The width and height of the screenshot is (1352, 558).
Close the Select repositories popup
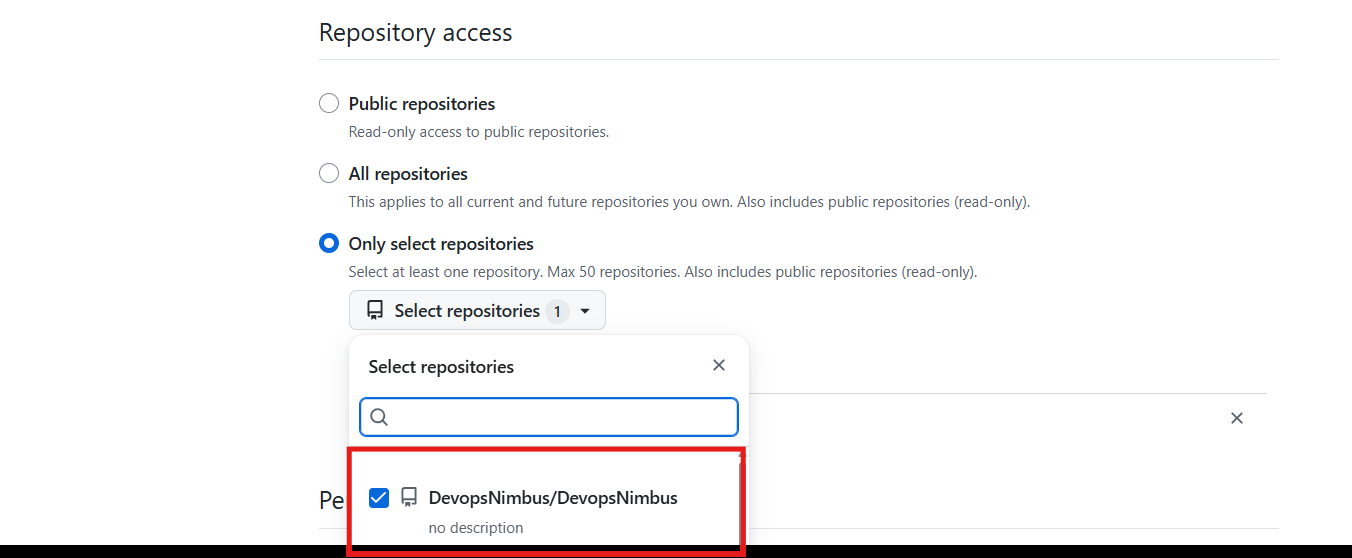tap(719, 365)
